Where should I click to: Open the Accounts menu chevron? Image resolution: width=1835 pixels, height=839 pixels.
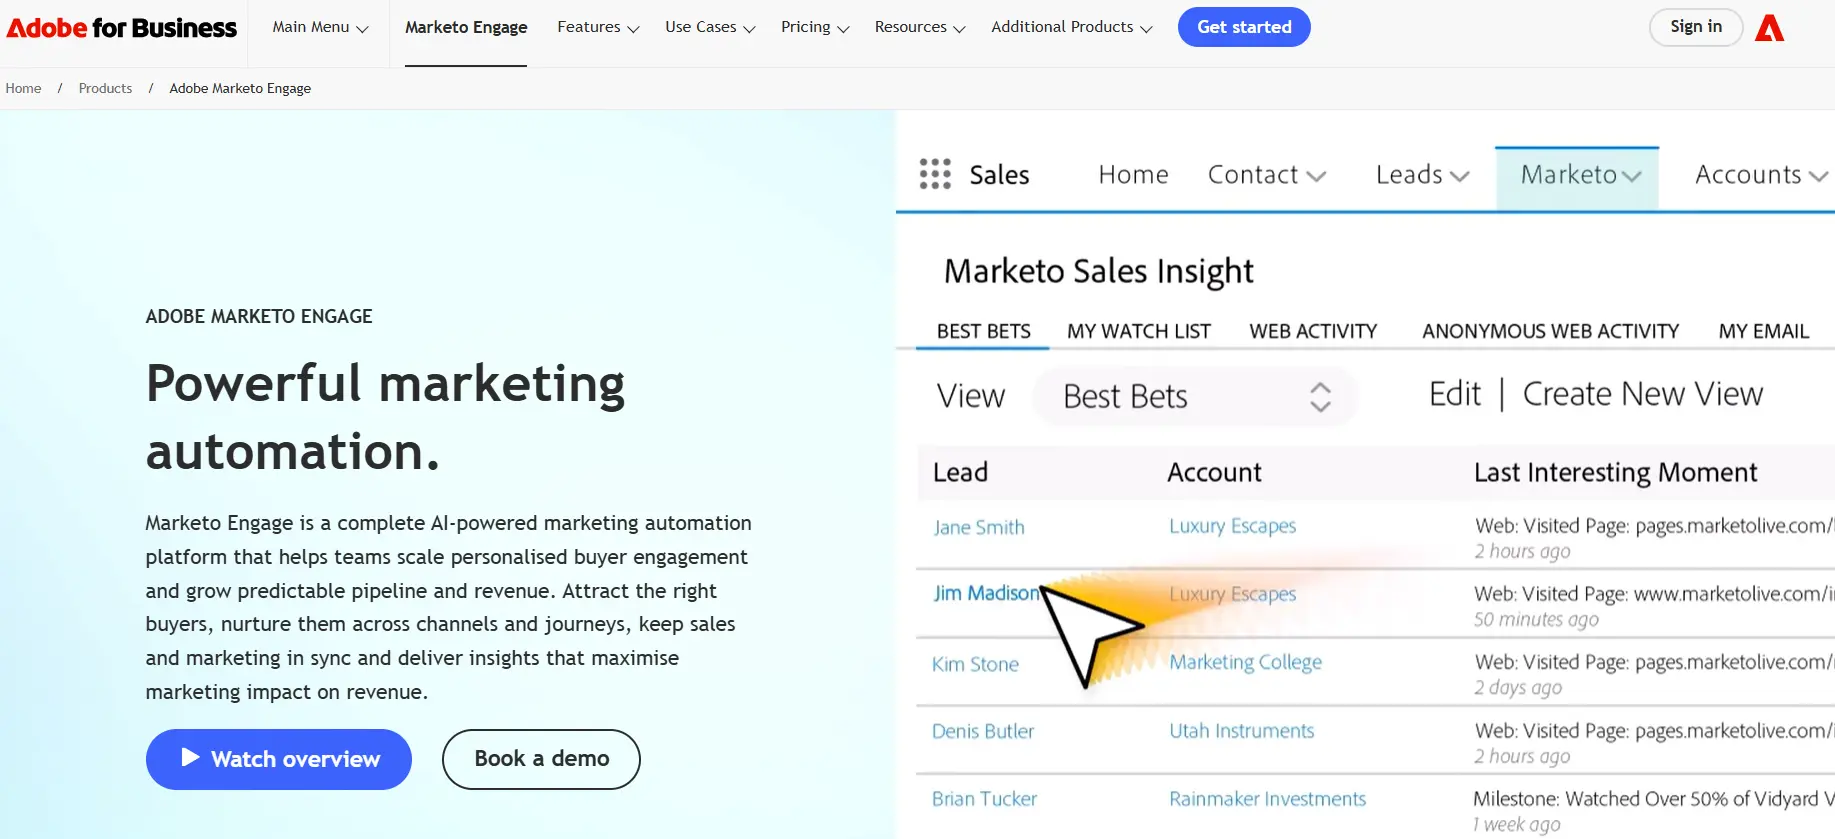point(1818,176)
